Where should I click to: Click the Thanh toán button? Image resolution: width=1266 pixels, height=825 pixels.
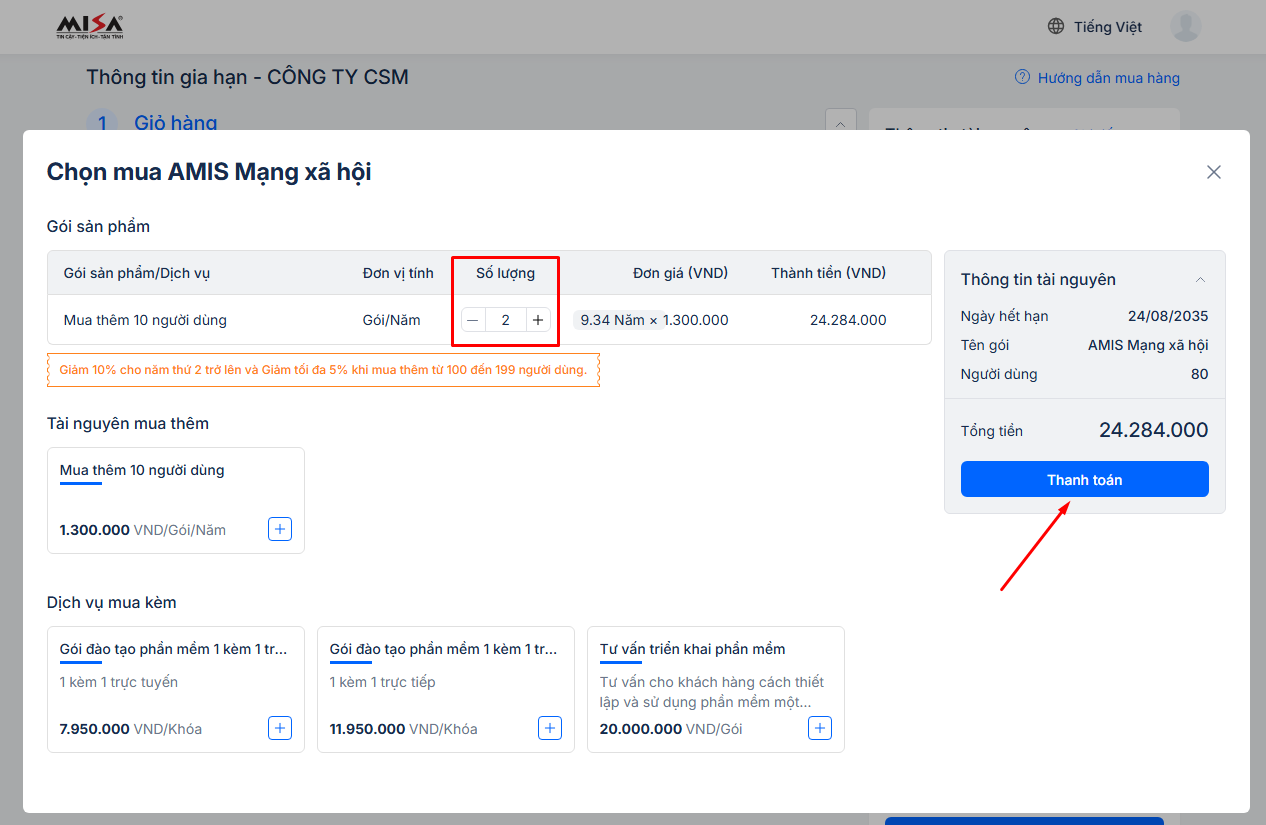click(1085, 479)
